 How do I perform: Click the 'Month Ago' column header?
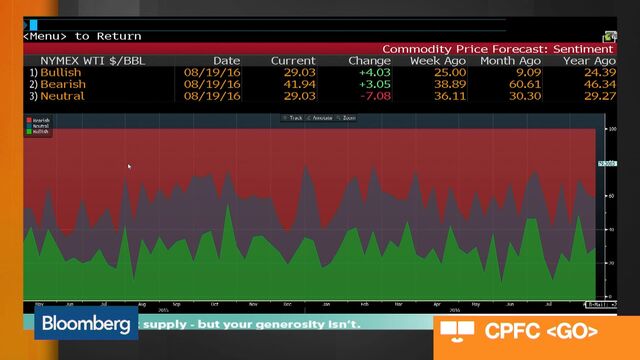(511, 61)
